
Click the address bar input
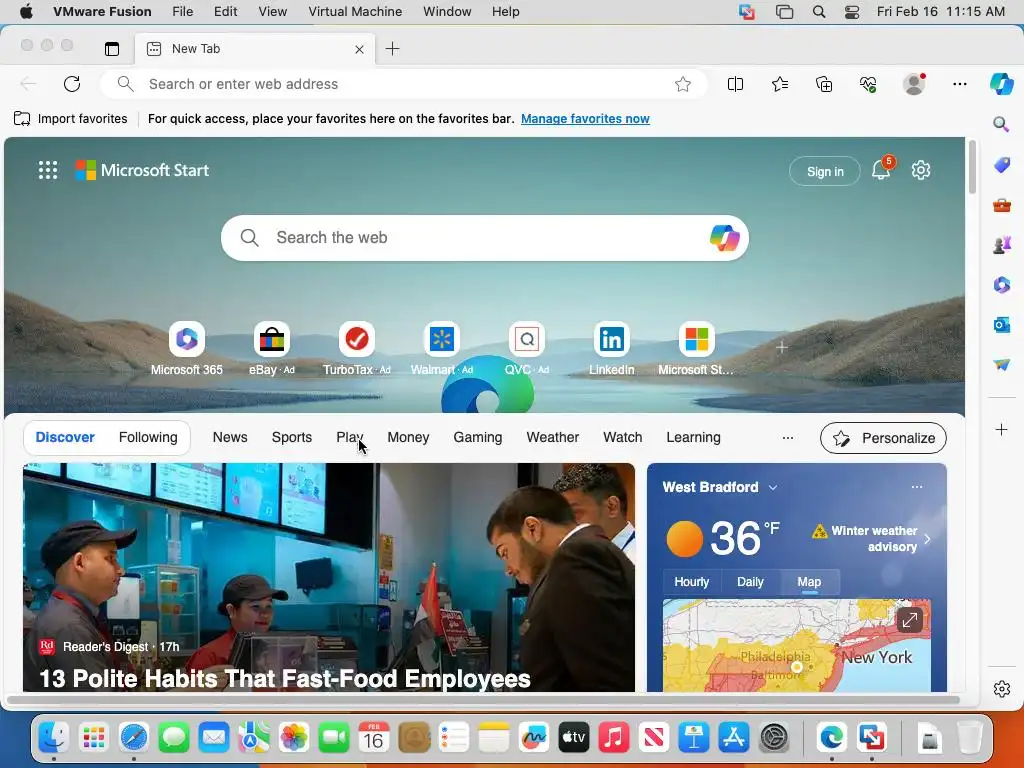click(403, 84)
